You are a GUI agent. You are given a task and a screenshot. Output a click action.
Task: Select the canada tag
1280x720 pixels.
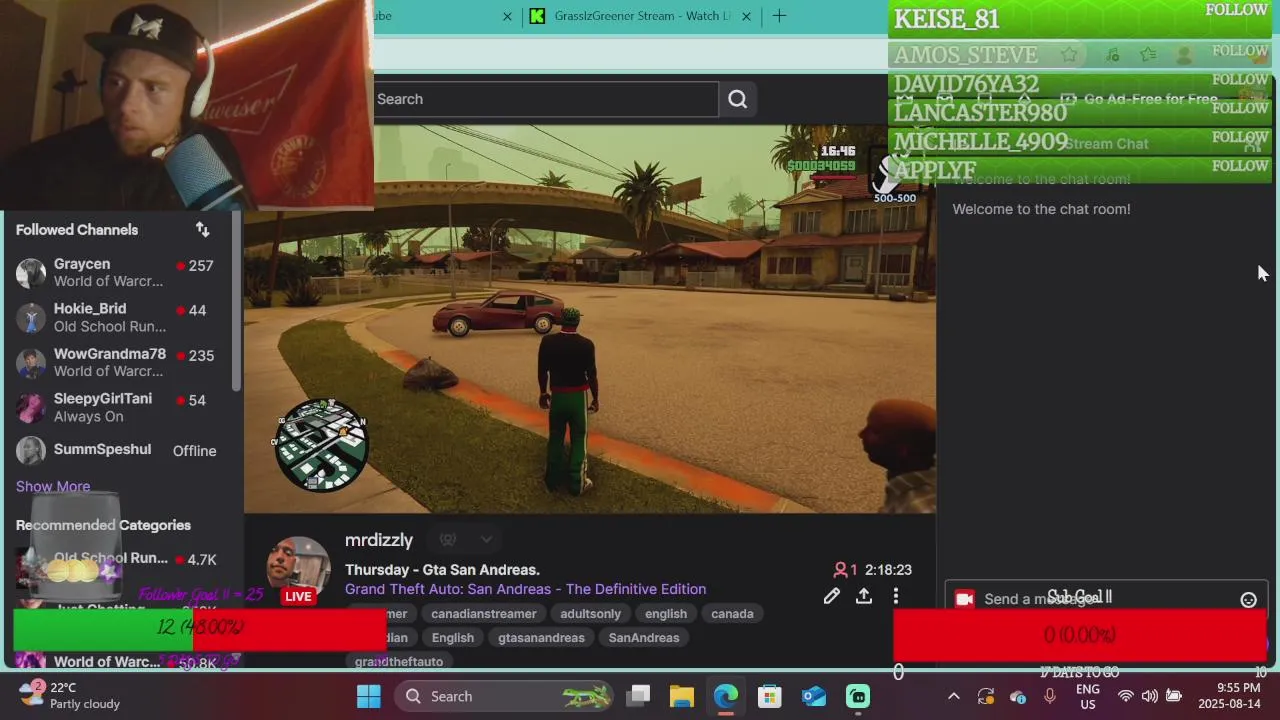pyautogui.click(x=732, y=614)
